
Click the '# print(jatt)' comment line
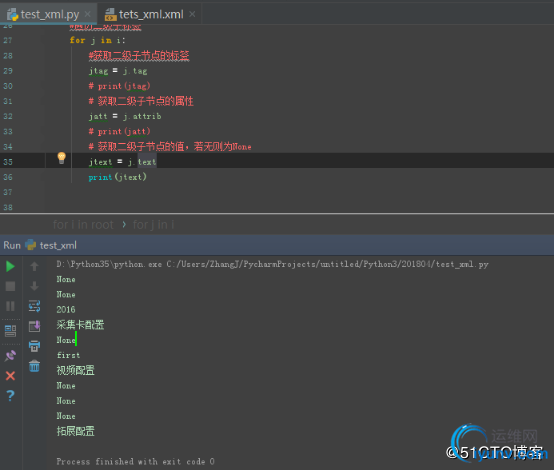[x=119, y=131]
